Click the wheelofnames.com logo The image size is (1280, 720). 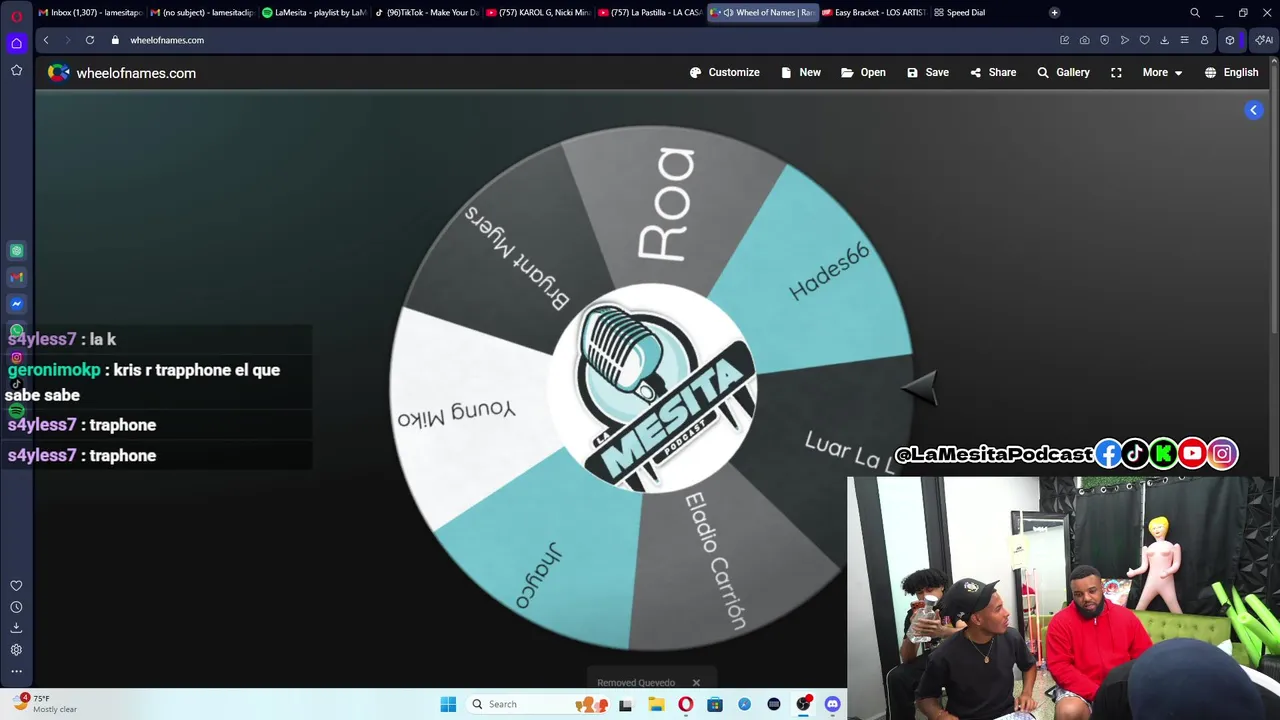tap(122, 73)
